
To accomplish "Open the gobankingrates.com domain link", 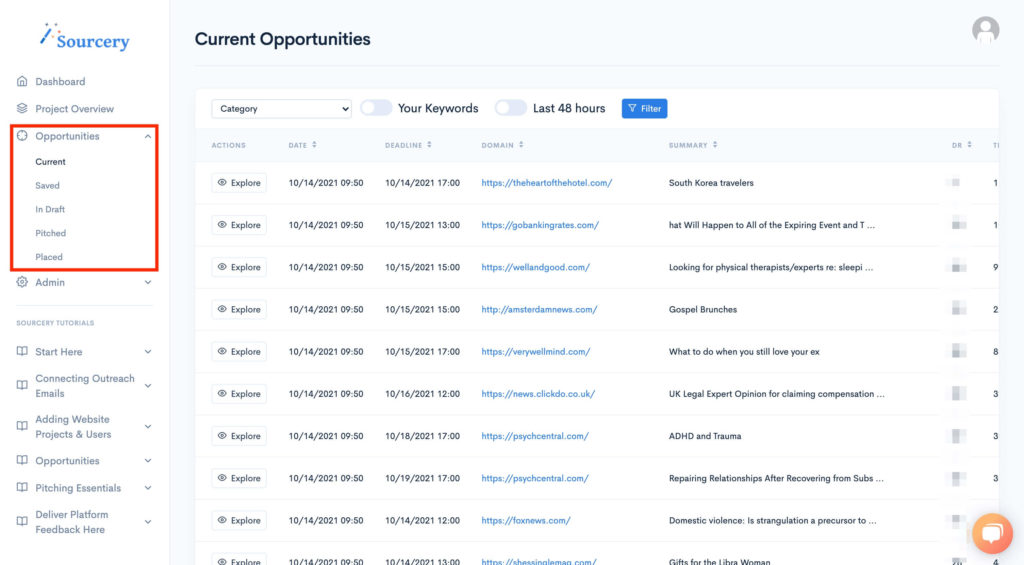I will (539, 225).
